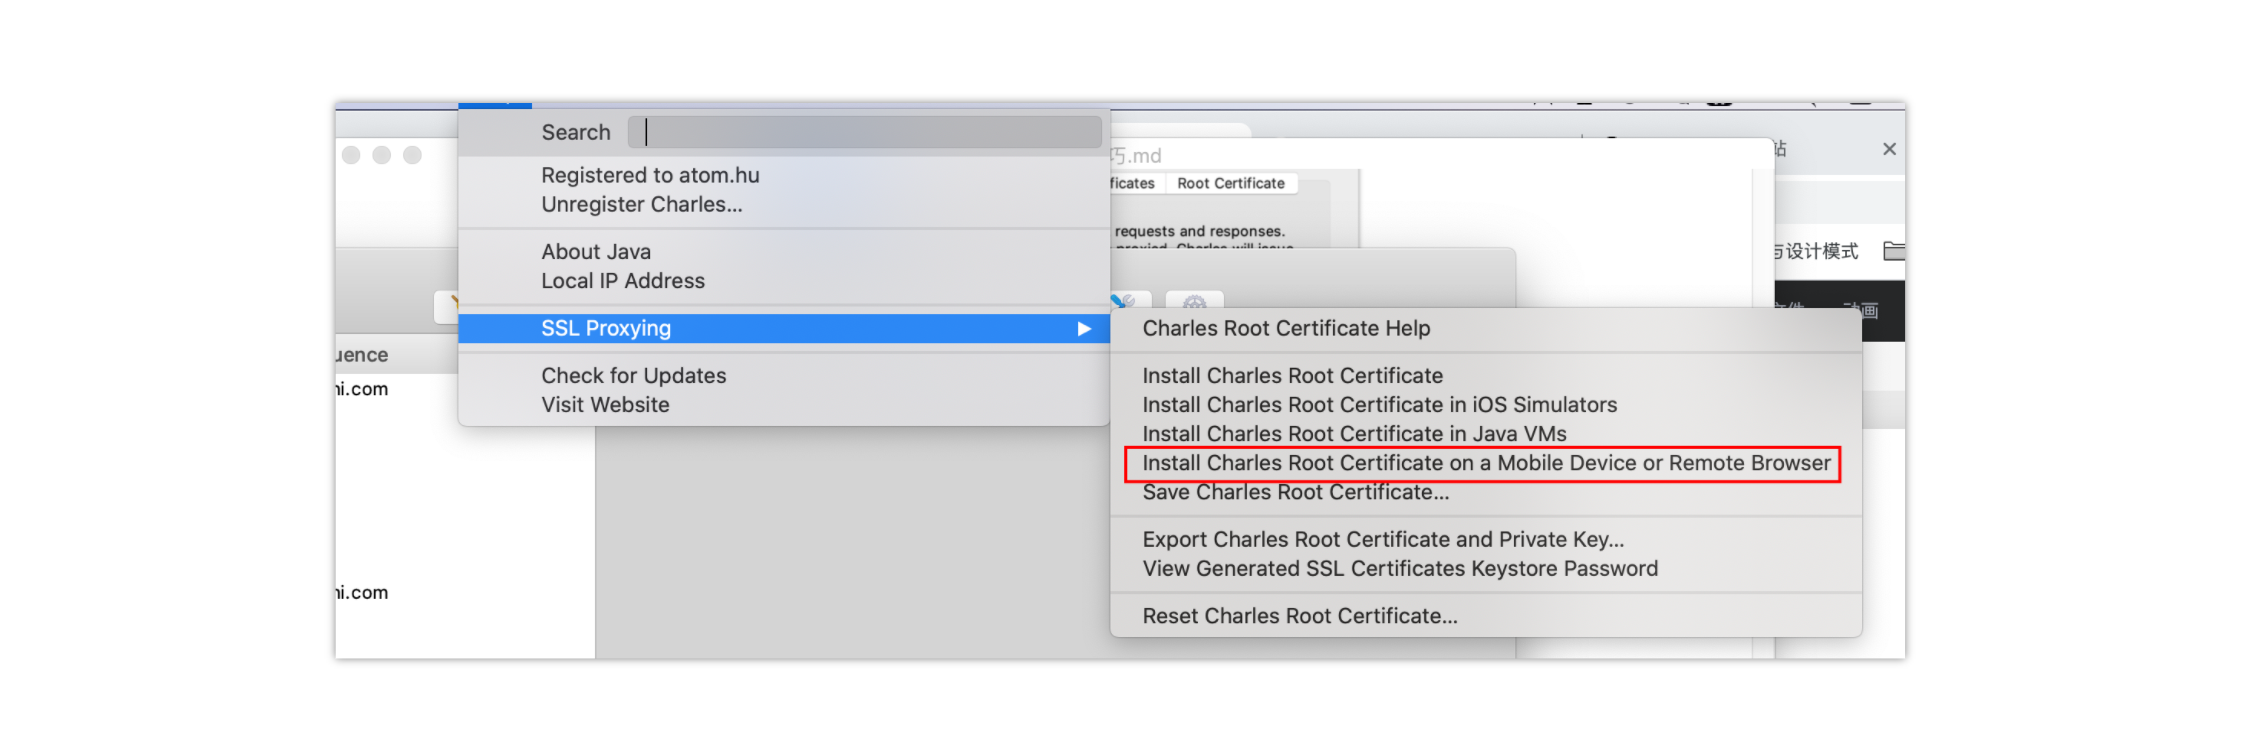
Task: Click the X close icon at top right
Action: point(1889,149)
